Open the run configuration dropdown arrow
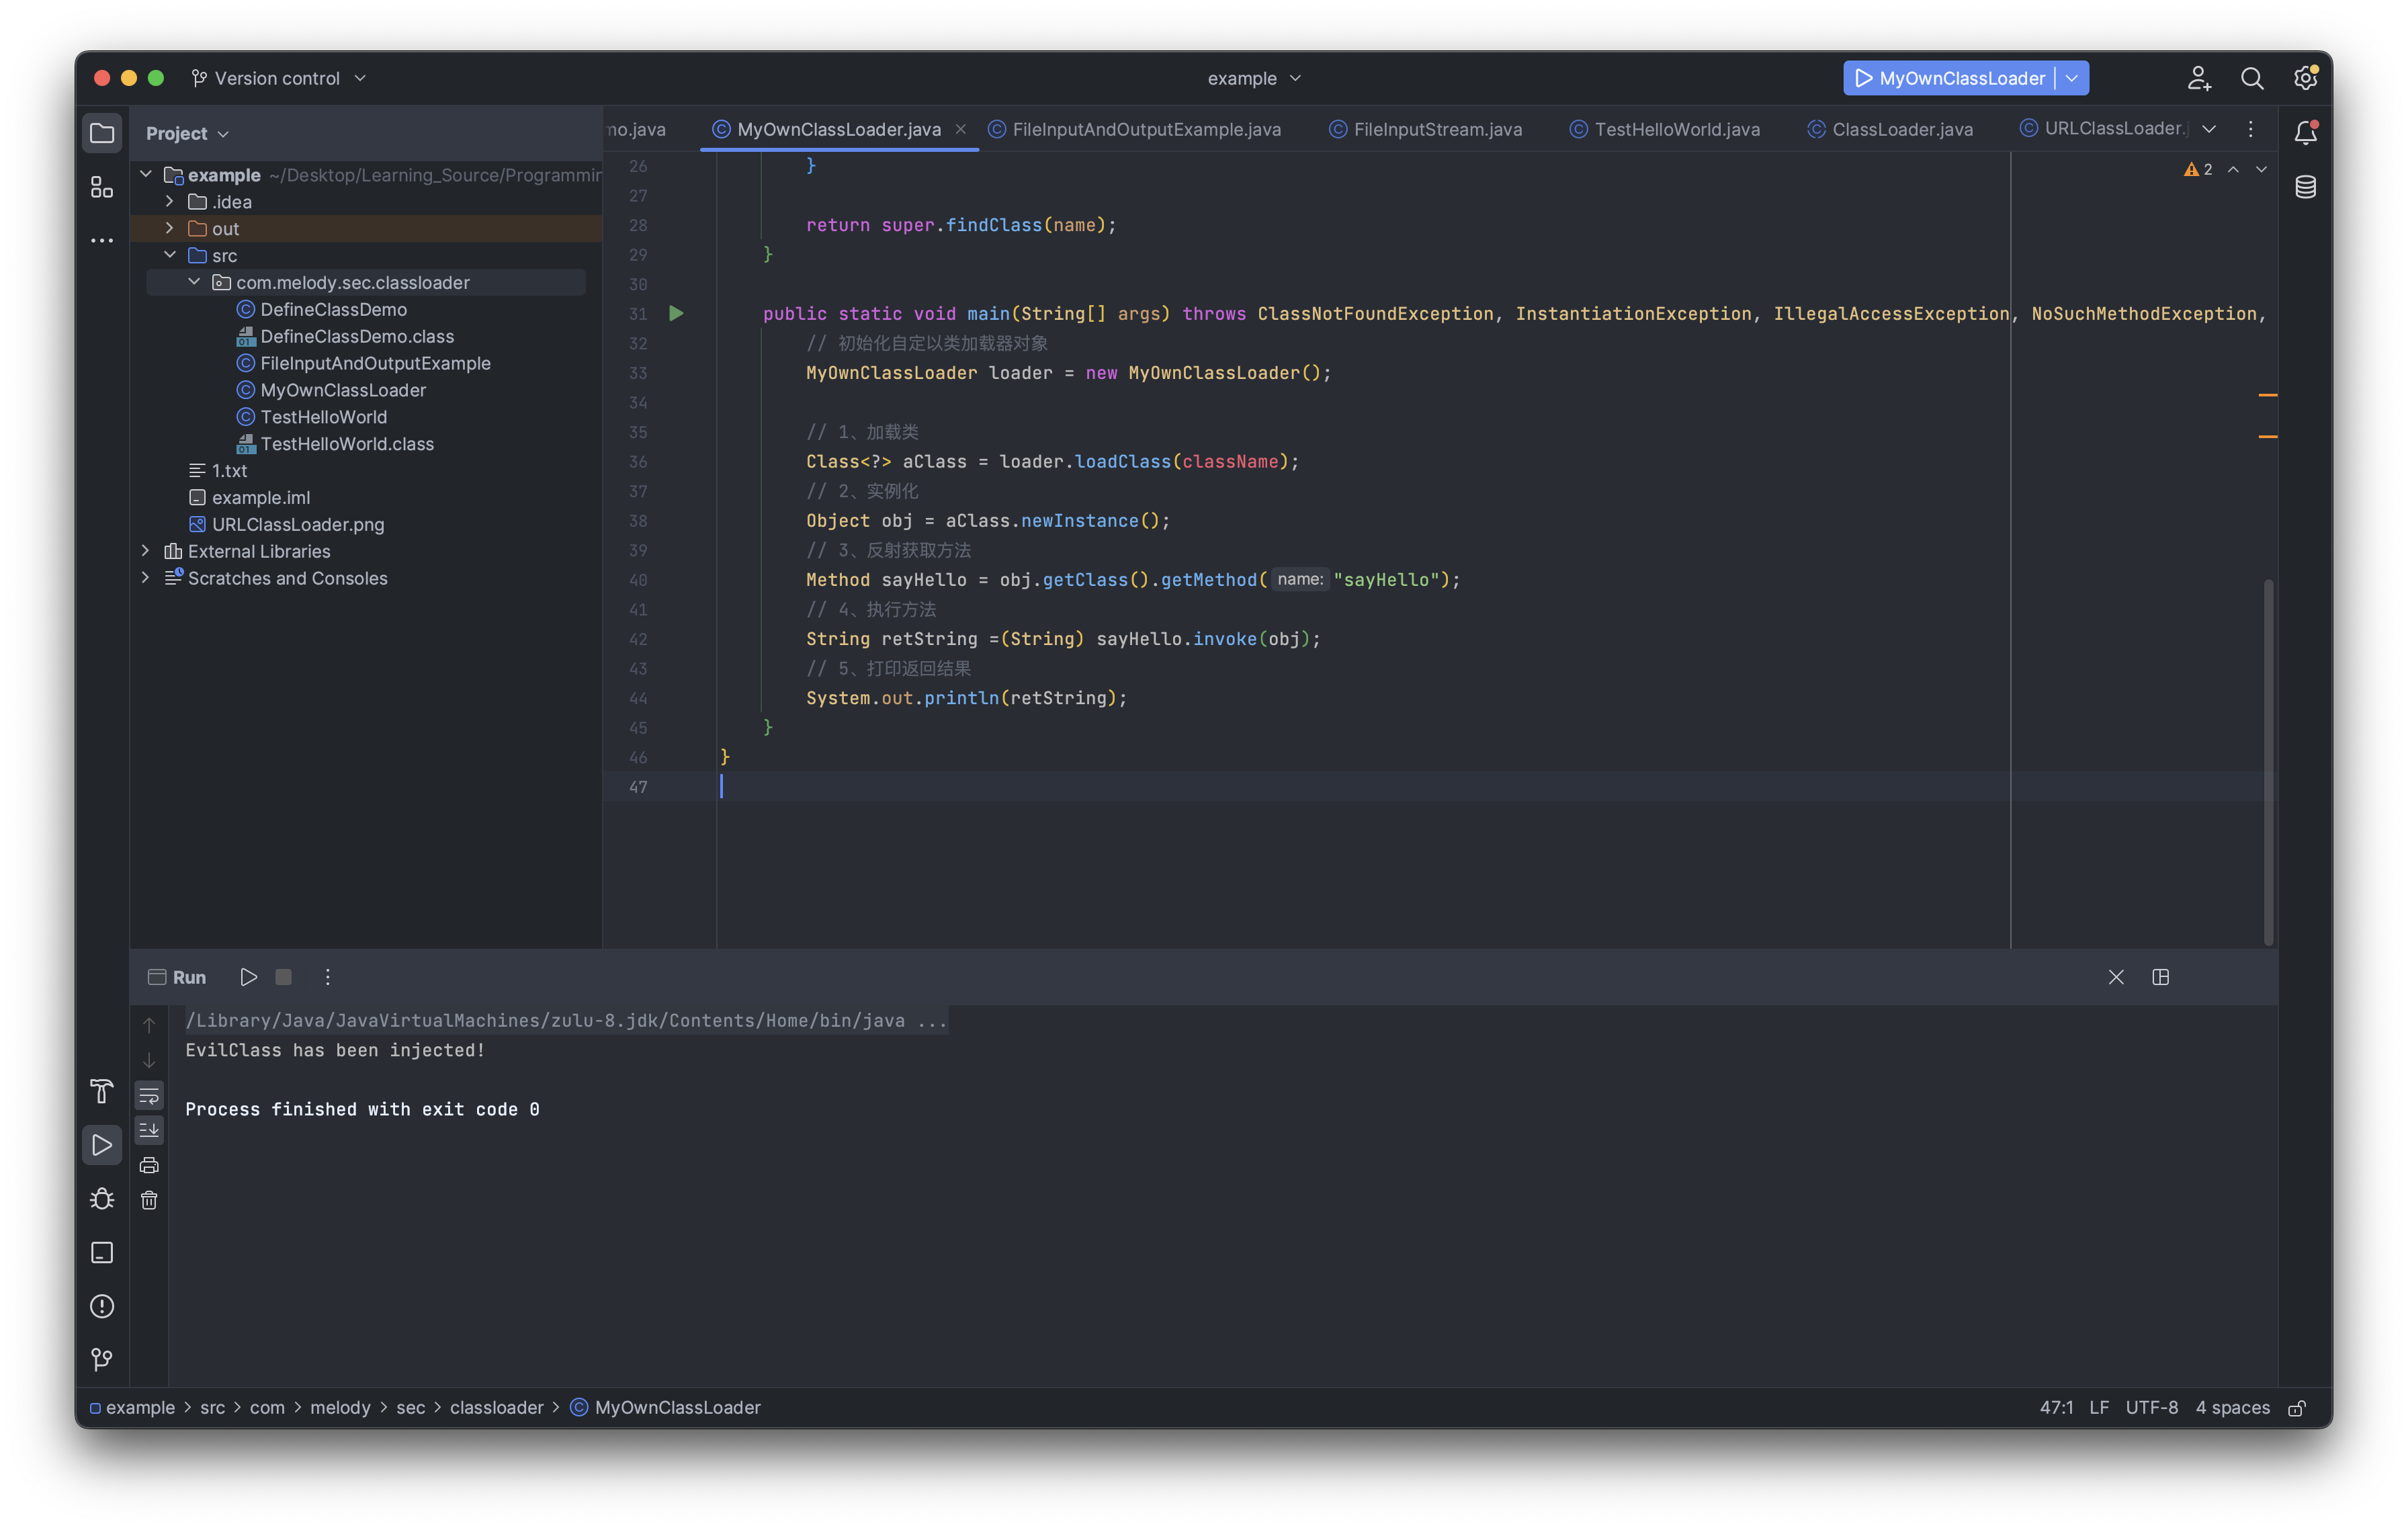The width and height of the screenshot is (2408, 1528). click(2072, 78)
